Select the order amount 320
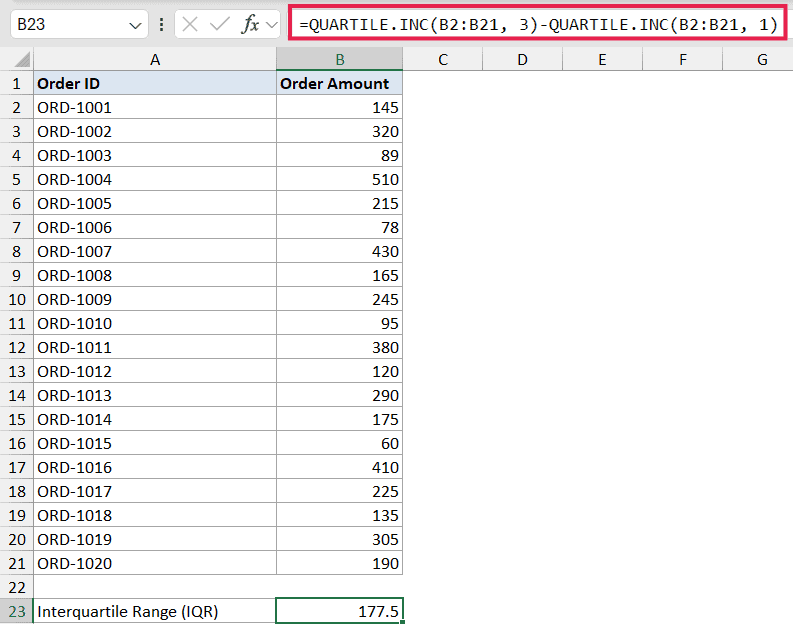This screenshot has height=624, width=793. pos(339,131)
